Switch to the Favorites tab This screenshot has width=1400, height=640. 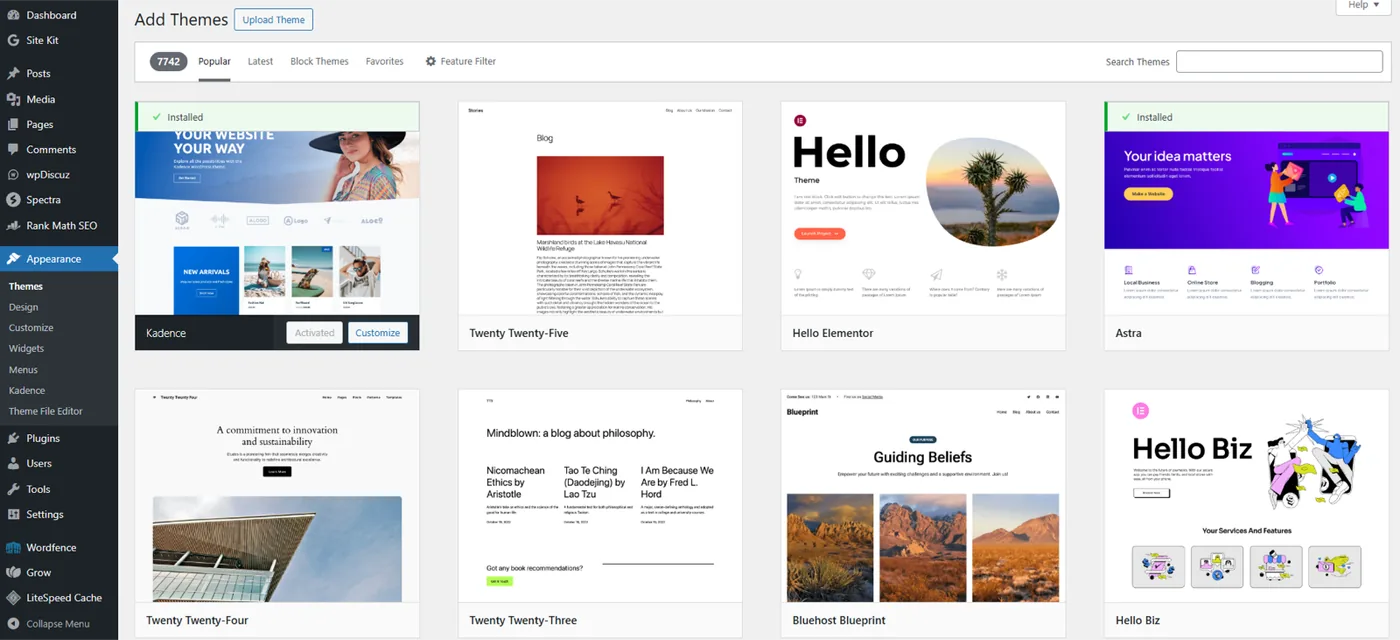pos(385,61)
